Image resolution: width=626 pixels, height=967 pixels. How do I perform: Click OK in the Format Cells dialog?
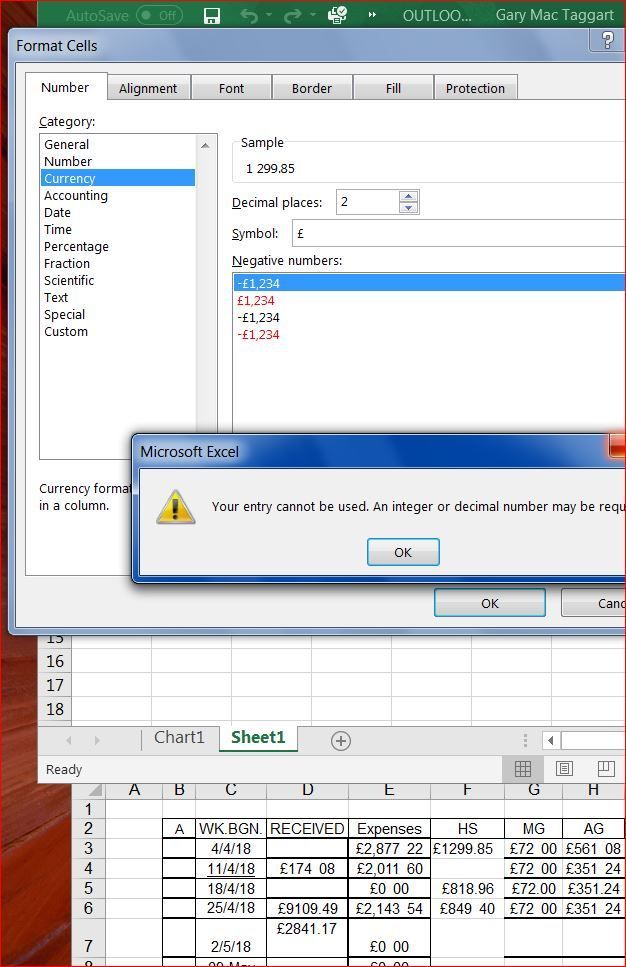[490, 603]
